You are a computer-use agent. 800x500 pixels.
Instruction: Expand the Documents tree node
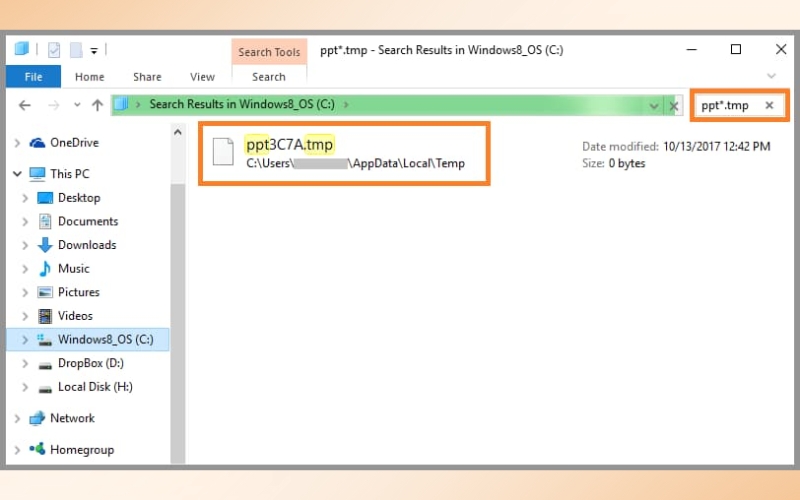pyautogui.click(x=25, y=221)
